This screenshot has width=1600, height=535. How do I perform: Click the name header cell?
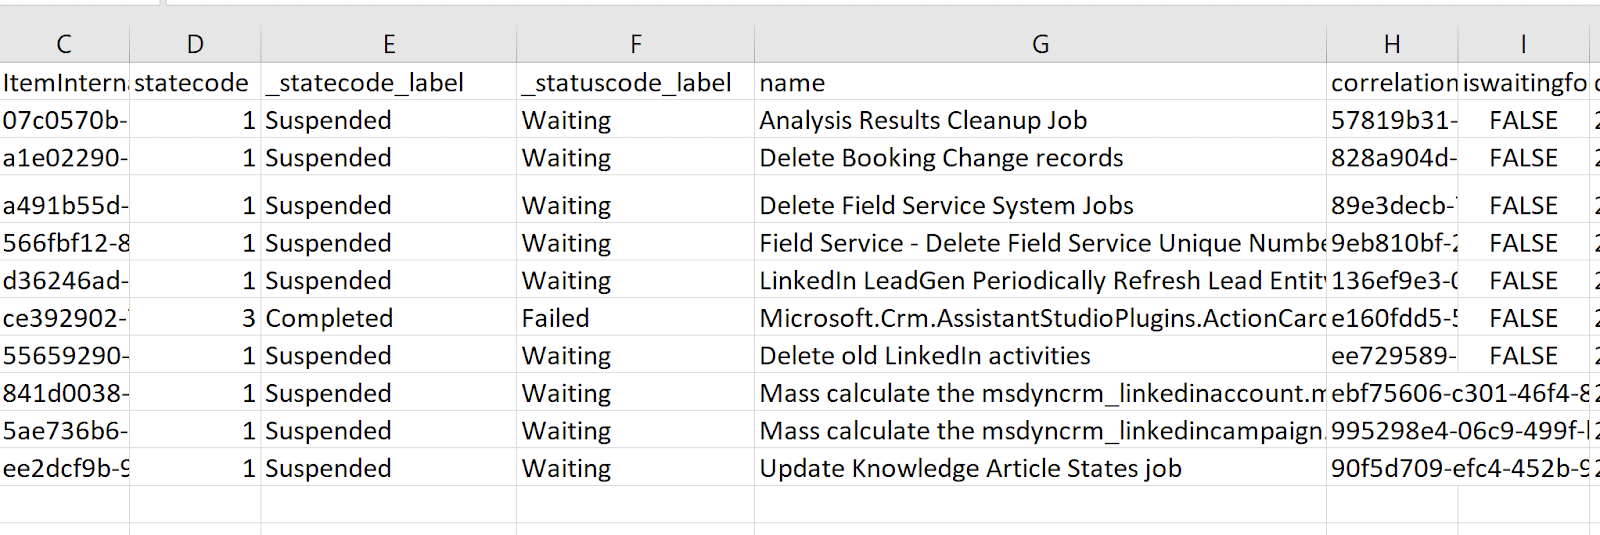[1040, 83]
